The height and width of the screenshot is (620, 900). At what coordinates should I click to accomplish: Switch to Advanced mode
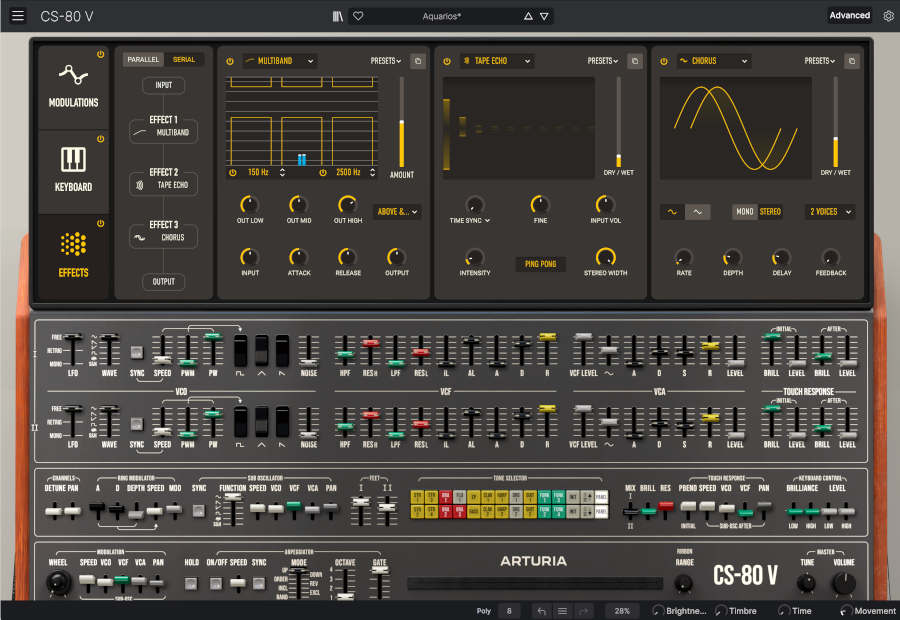(849, 16)
